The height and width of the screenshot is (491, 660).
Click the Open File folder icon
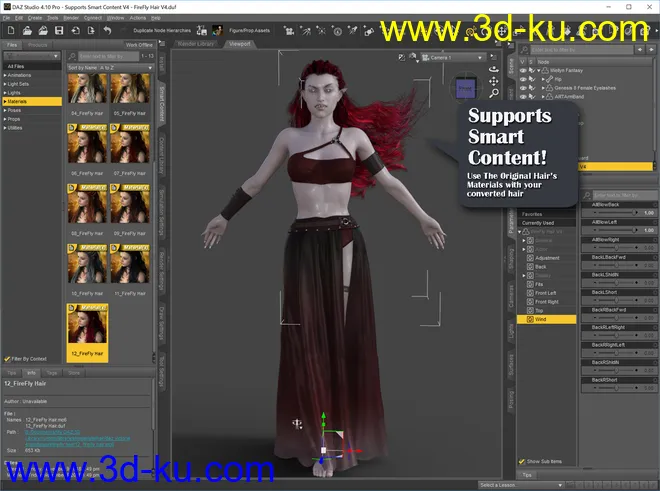(29, 30)
